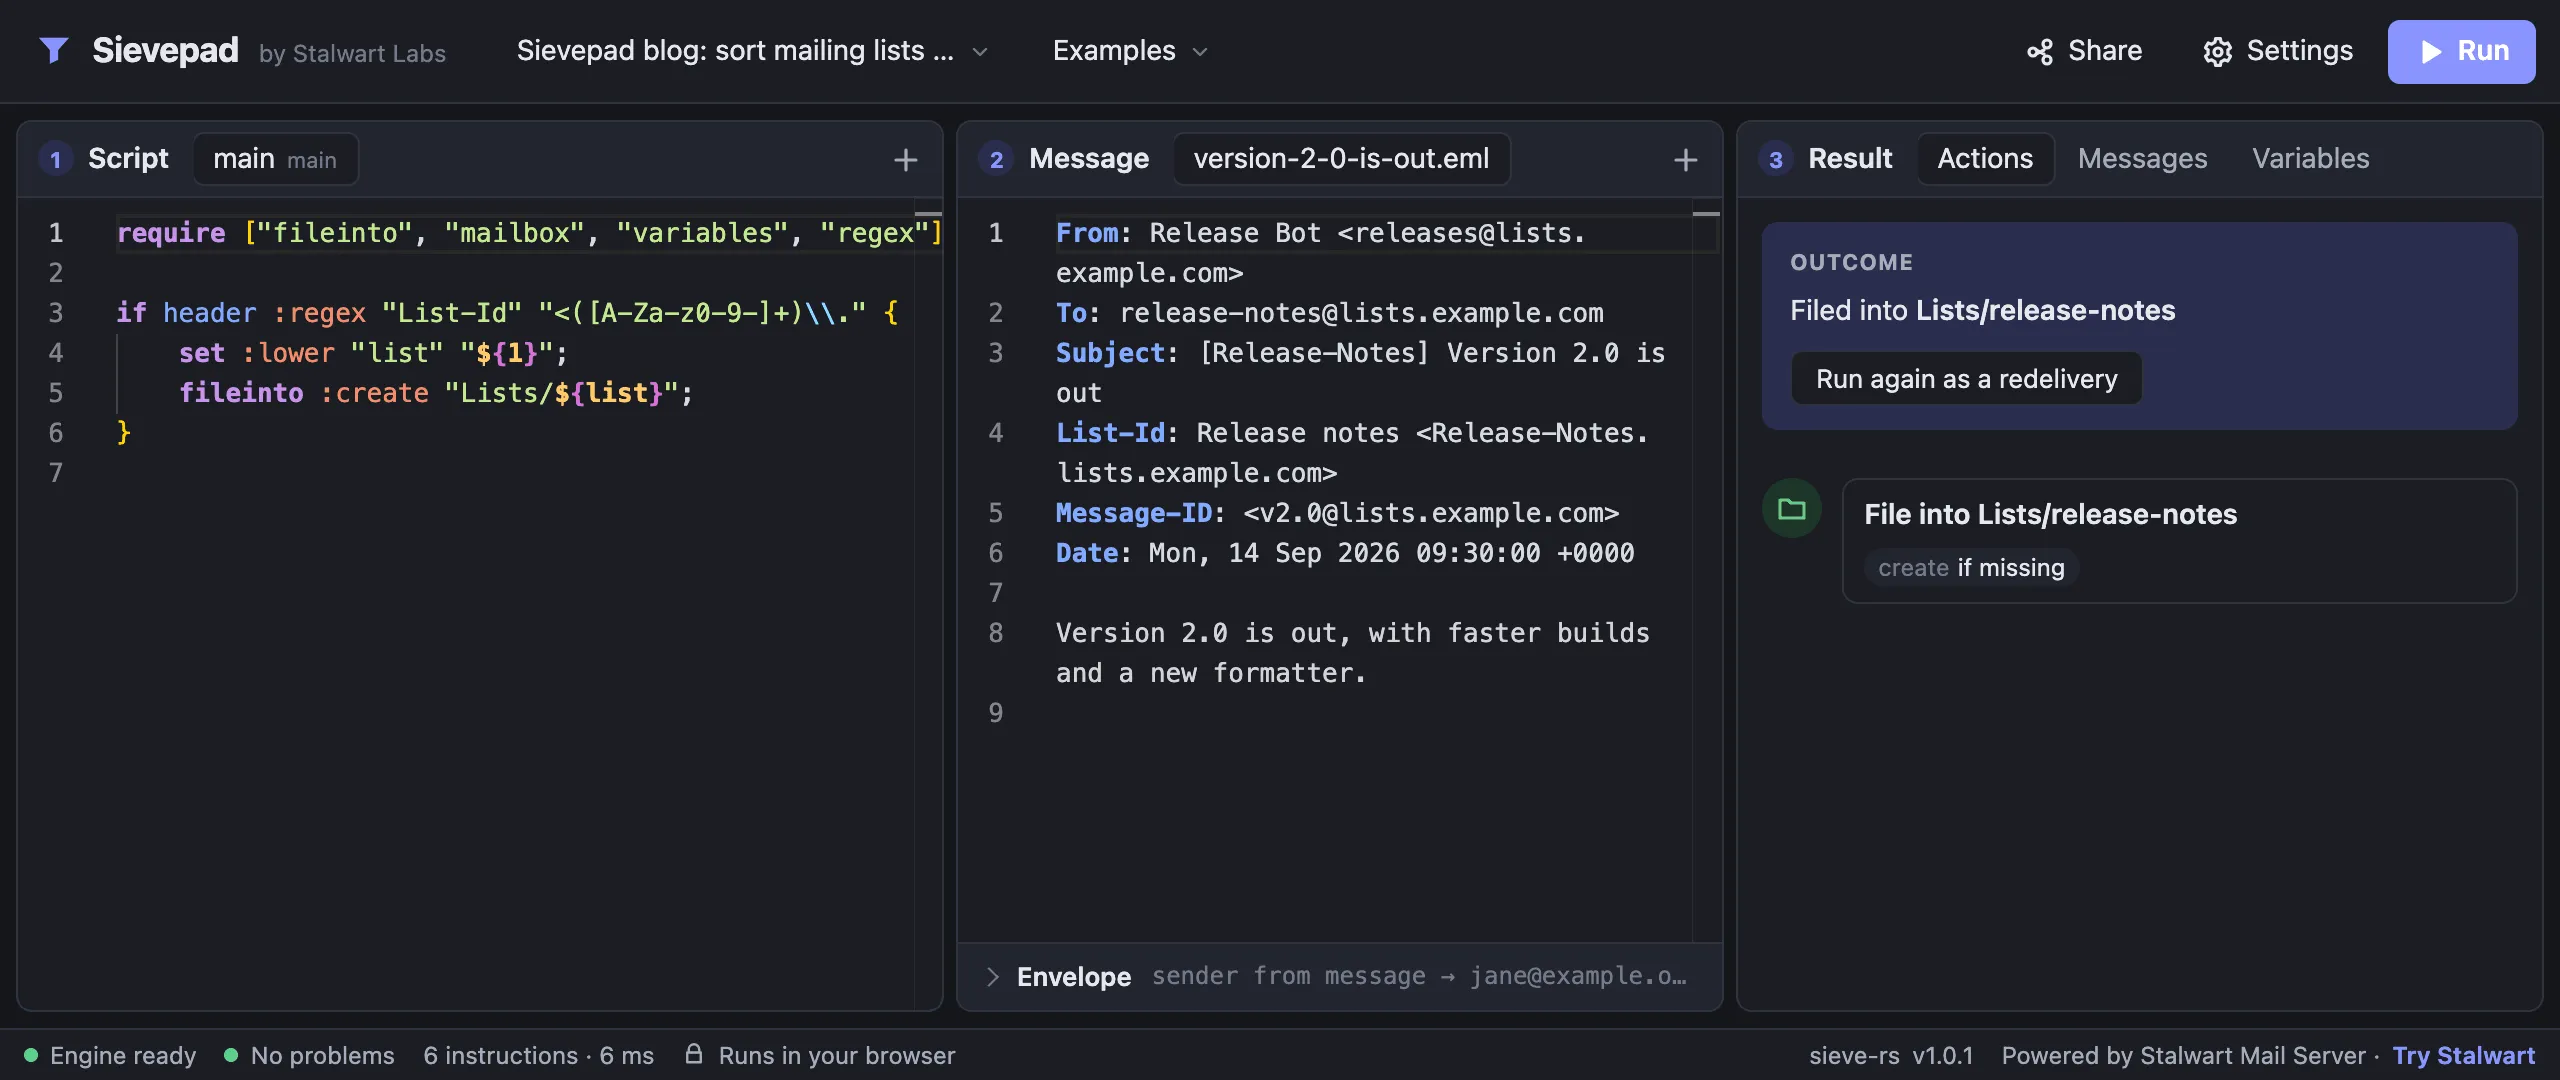Screen dimensions: 2560x1080
Task: Select the version-2-0-is-out.eml message tab
Action: point(1341,159)
